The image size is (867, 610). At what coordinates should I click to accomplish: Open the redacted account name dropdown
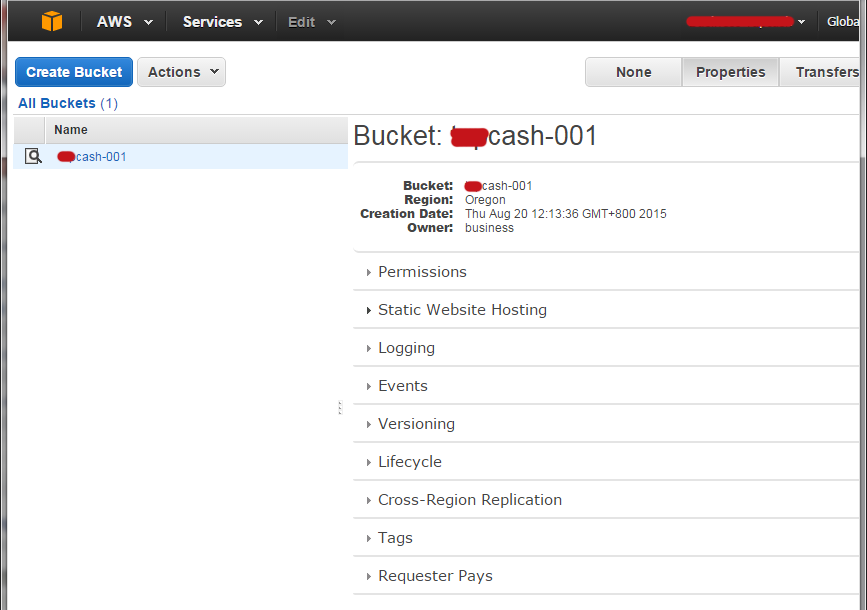pyautogui.click(x=745, y=22)
